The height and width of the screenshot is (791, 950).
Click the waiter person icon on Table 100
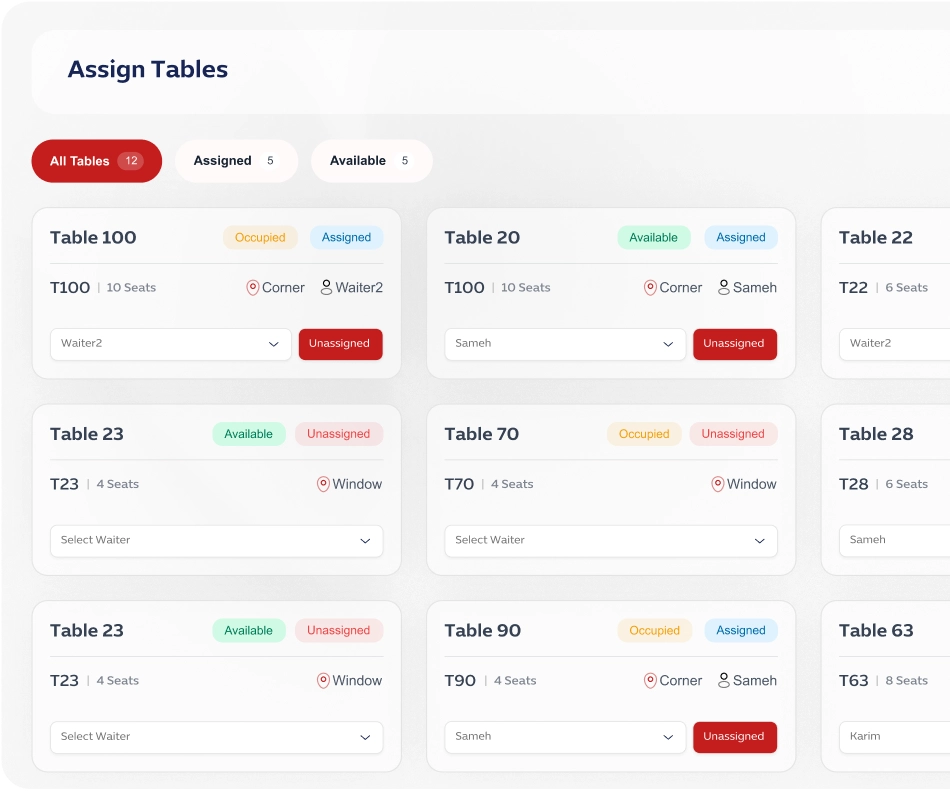(326, 288)
